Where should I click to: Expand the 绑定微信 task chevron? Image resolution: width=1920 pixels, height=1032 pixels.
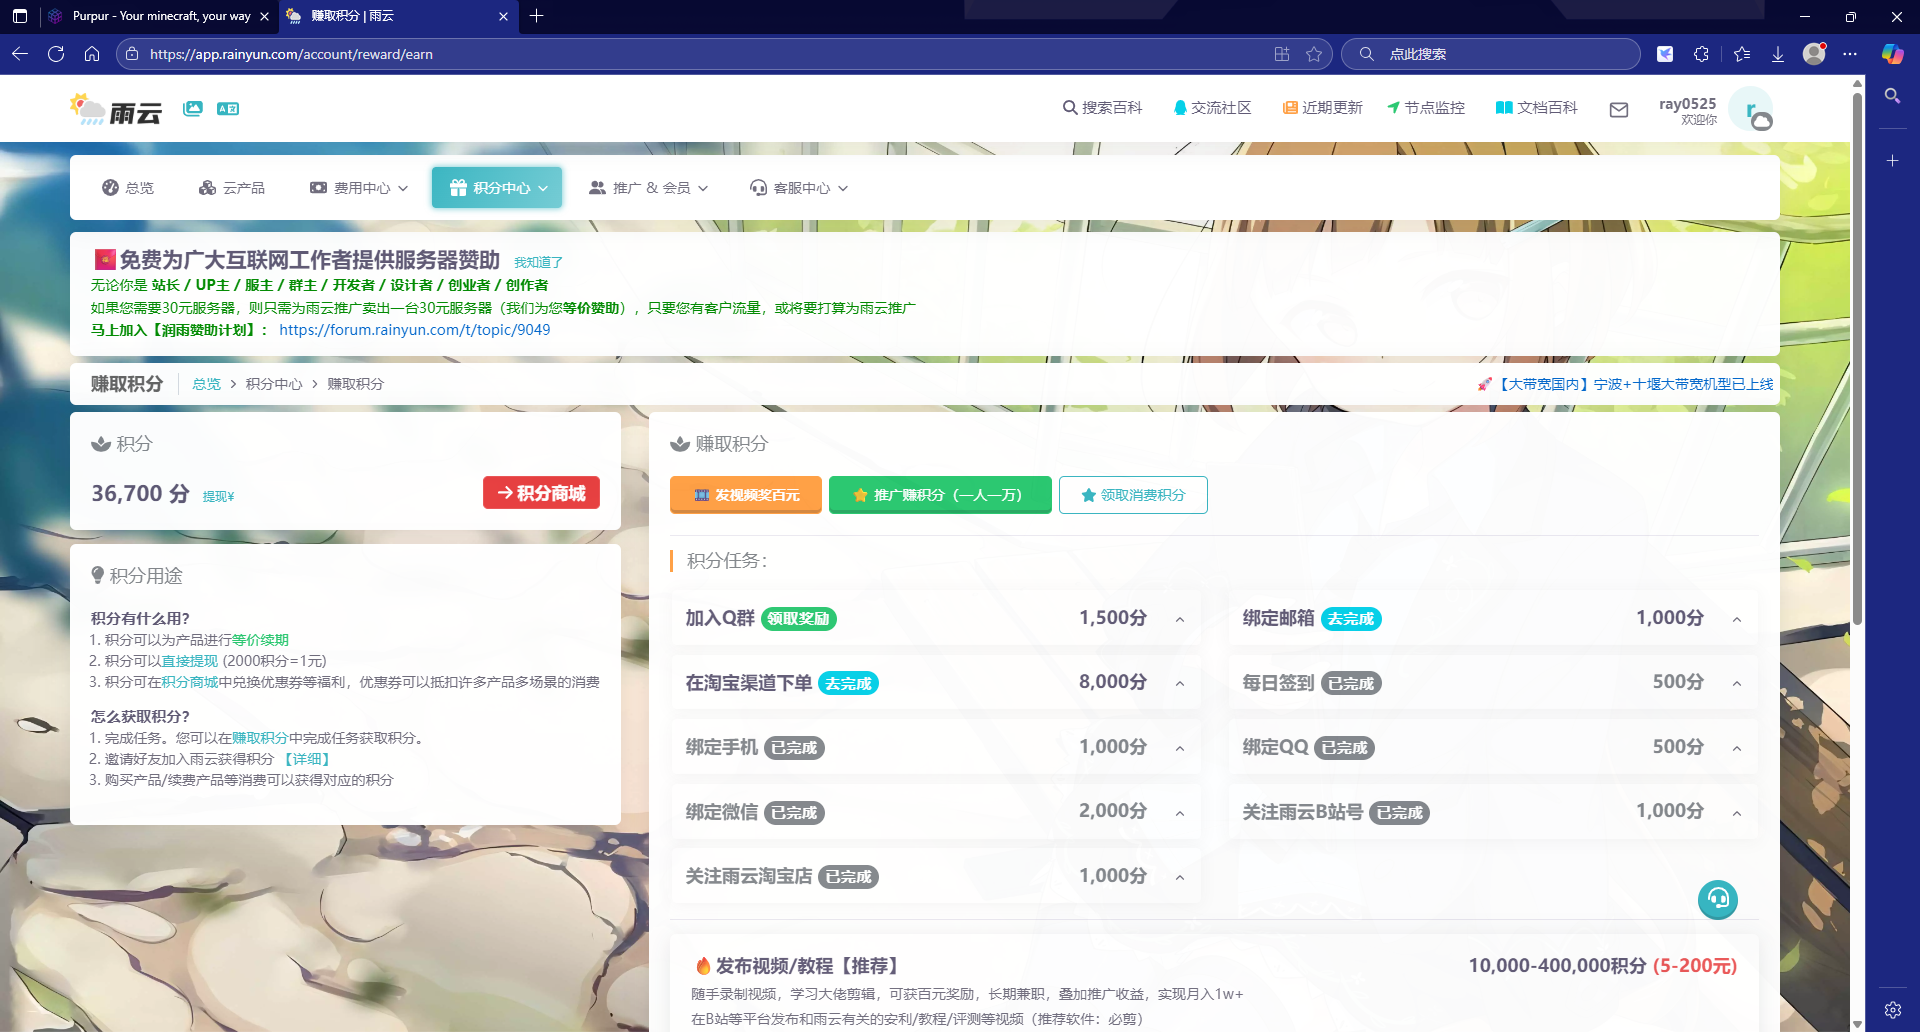click(1180, 814)
